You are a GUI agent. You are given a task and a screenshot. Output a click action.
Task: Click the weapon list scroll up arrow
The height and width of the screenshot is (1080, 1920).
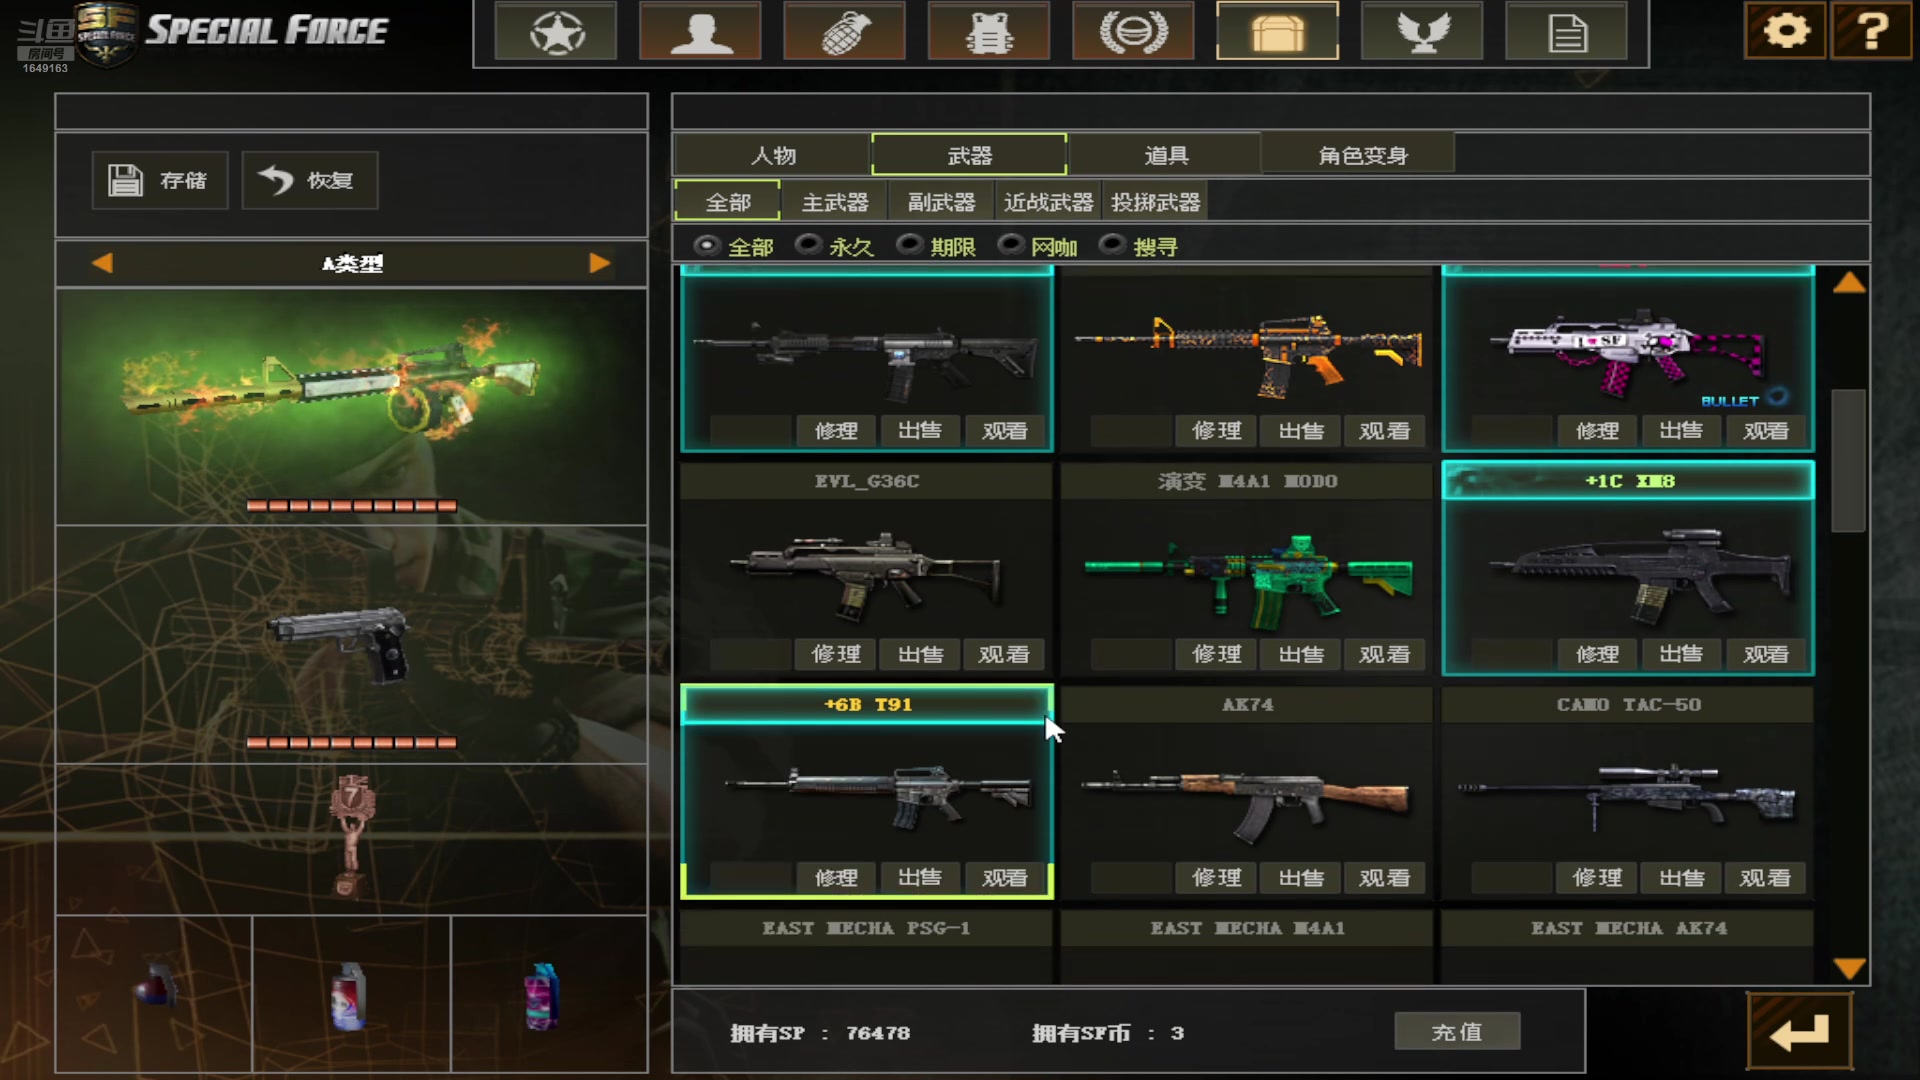pyautogui.click(x=1849, y=283)
